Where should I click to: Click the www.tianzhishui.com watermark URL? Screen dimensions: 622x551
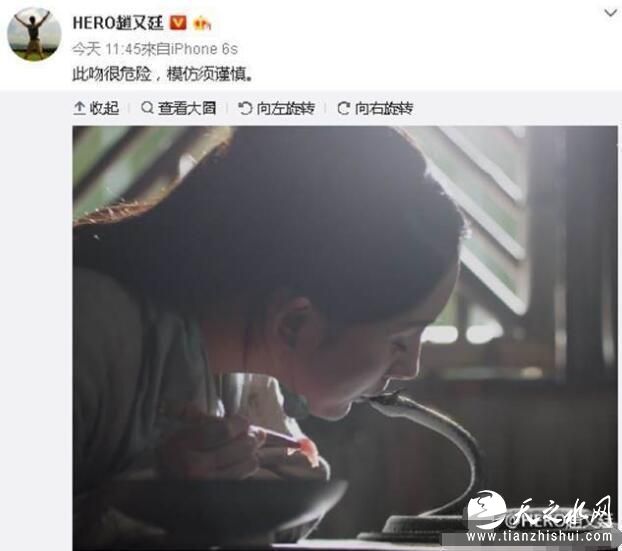(539, 537)
